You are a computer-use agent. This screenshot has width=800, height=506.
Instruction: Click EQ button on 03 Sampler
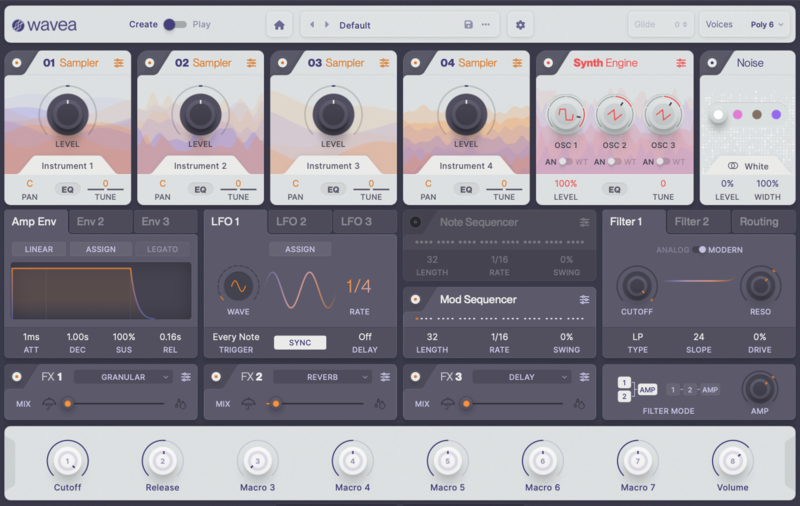333,188
